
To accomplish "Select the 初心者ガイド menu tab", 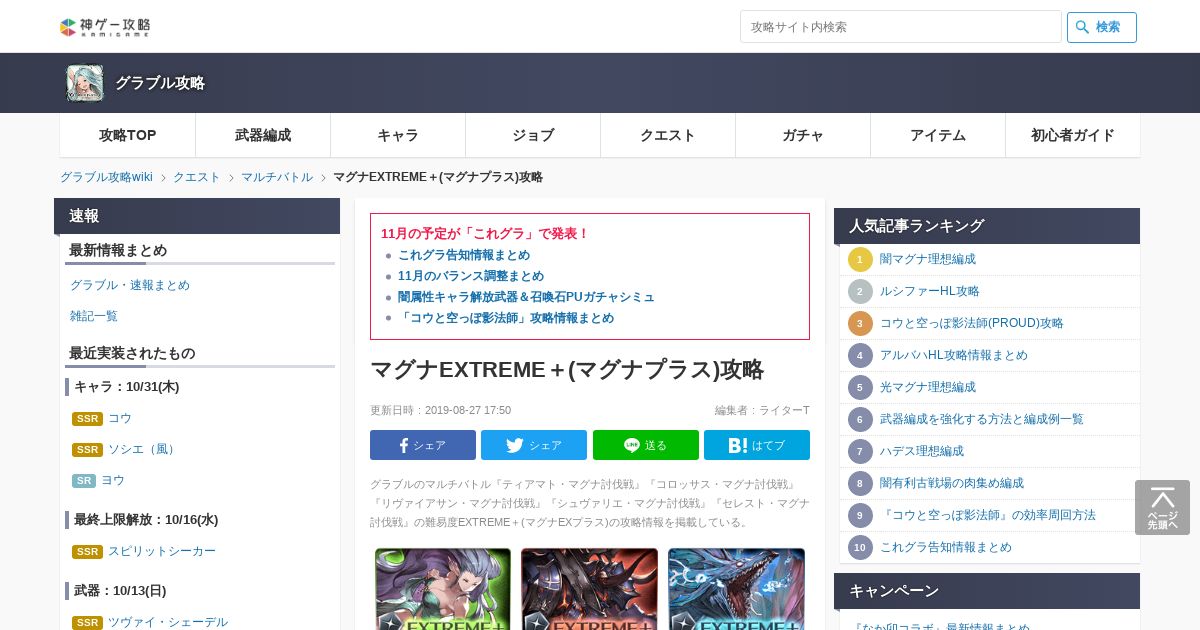I will (1073, 135).
